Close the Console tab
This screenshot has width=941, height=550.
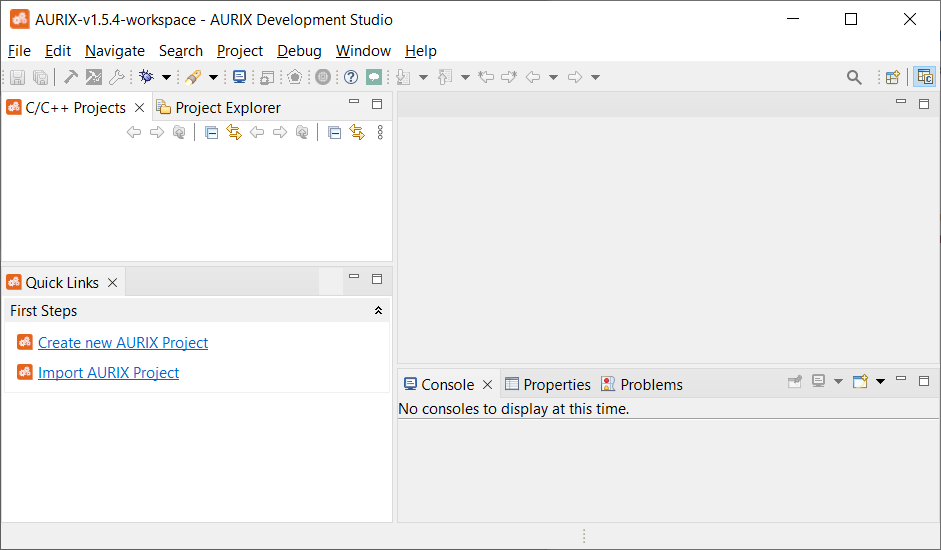[487, 385]
